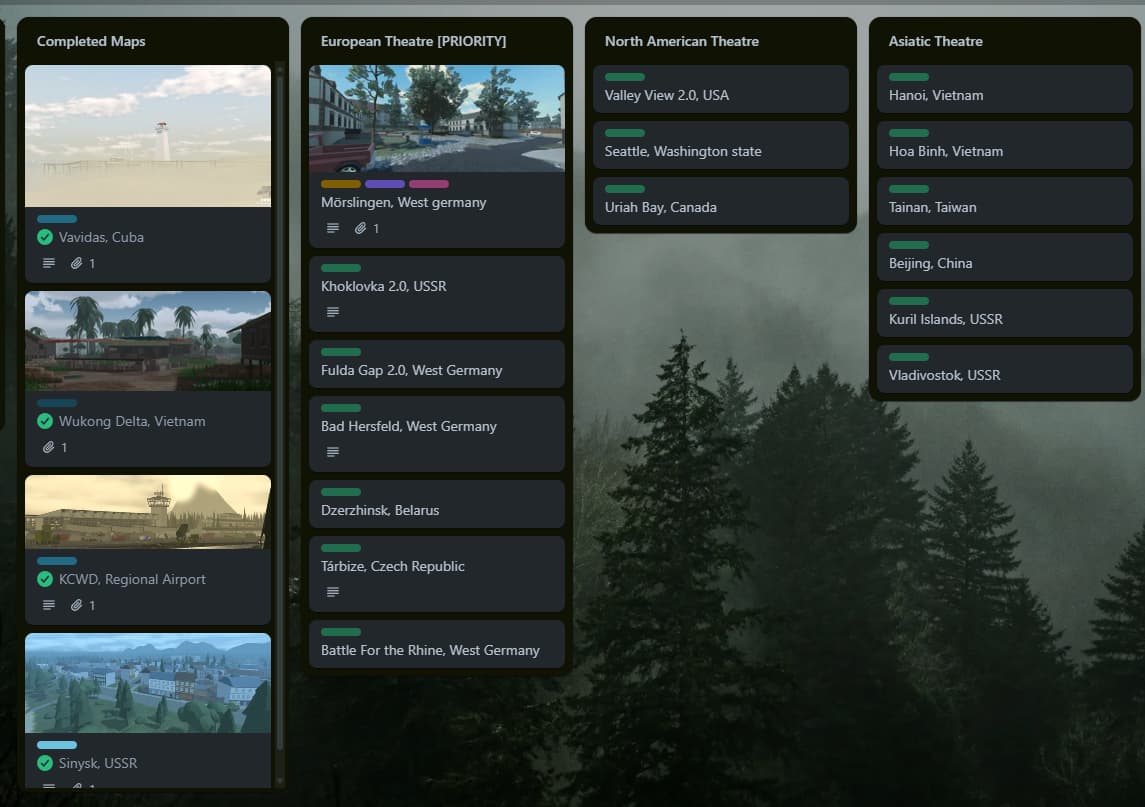The image size is (1145, 807).
Task: Click the Completed Maps list title
Action: [x=91, y=42]
